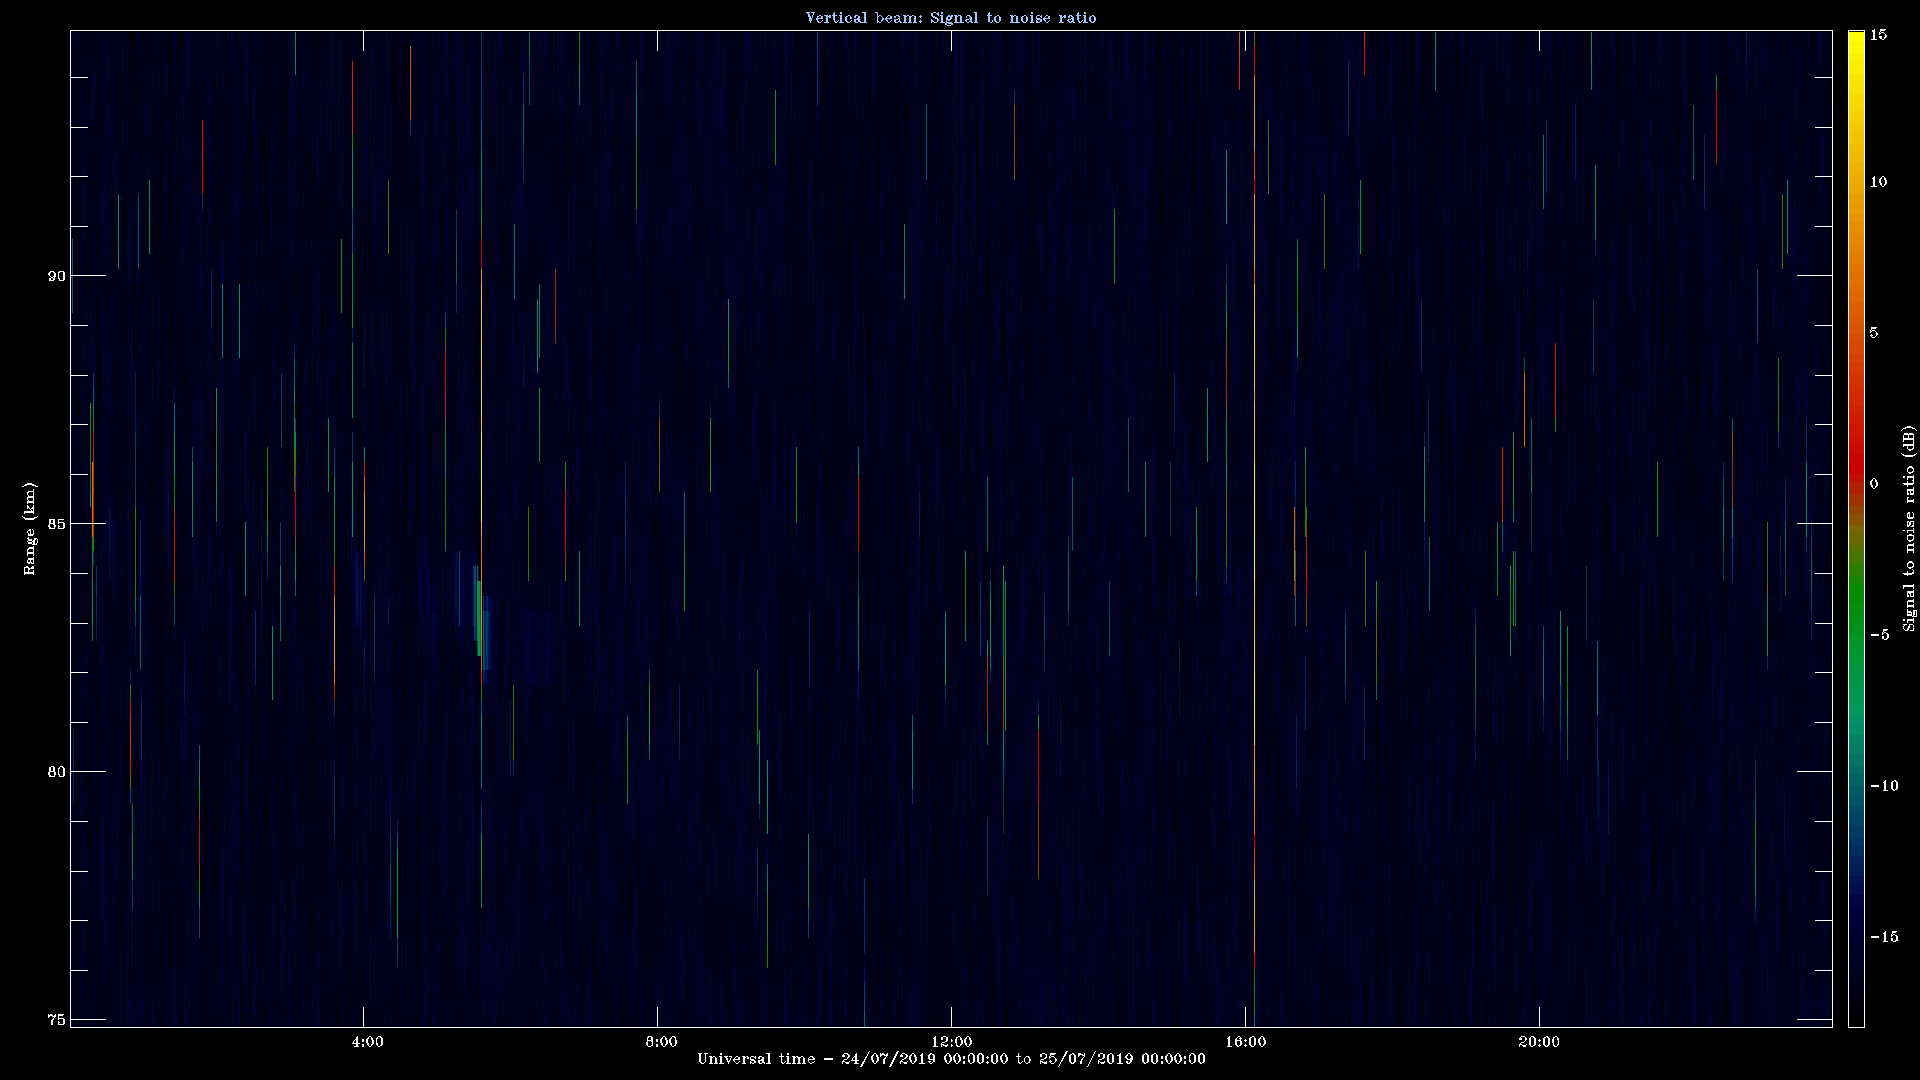Click the 16:00 time axis label
The width and height of the screenshot is (1920, 1080).
1245,1042
